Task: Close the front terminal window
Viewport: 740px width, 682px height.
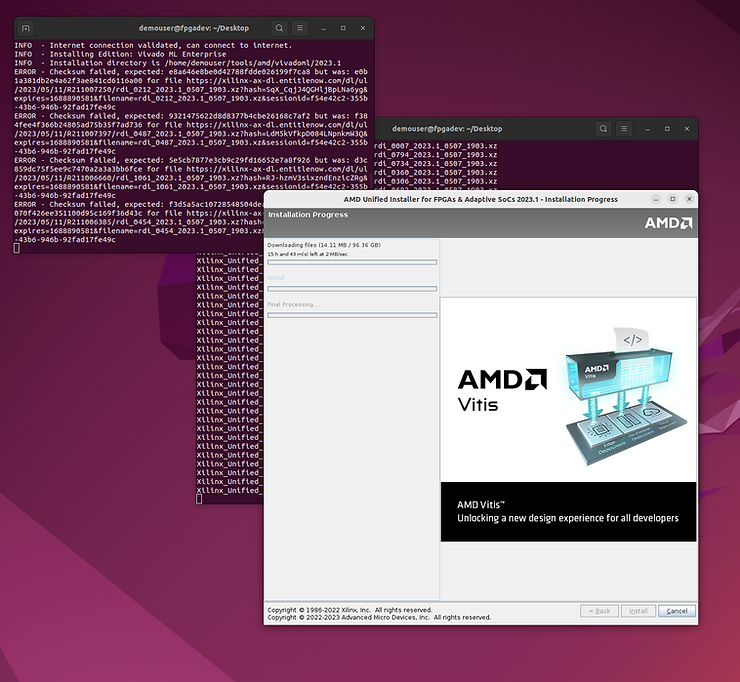Action: pos(362,28)
